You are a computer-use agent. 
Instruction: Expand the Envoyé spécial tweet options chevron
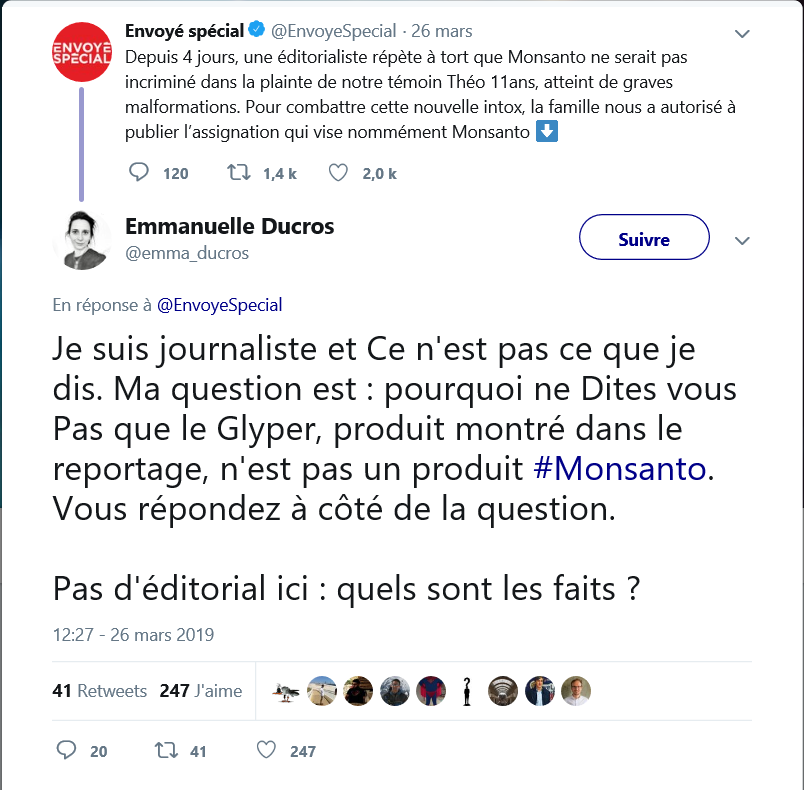pos(742,33)
